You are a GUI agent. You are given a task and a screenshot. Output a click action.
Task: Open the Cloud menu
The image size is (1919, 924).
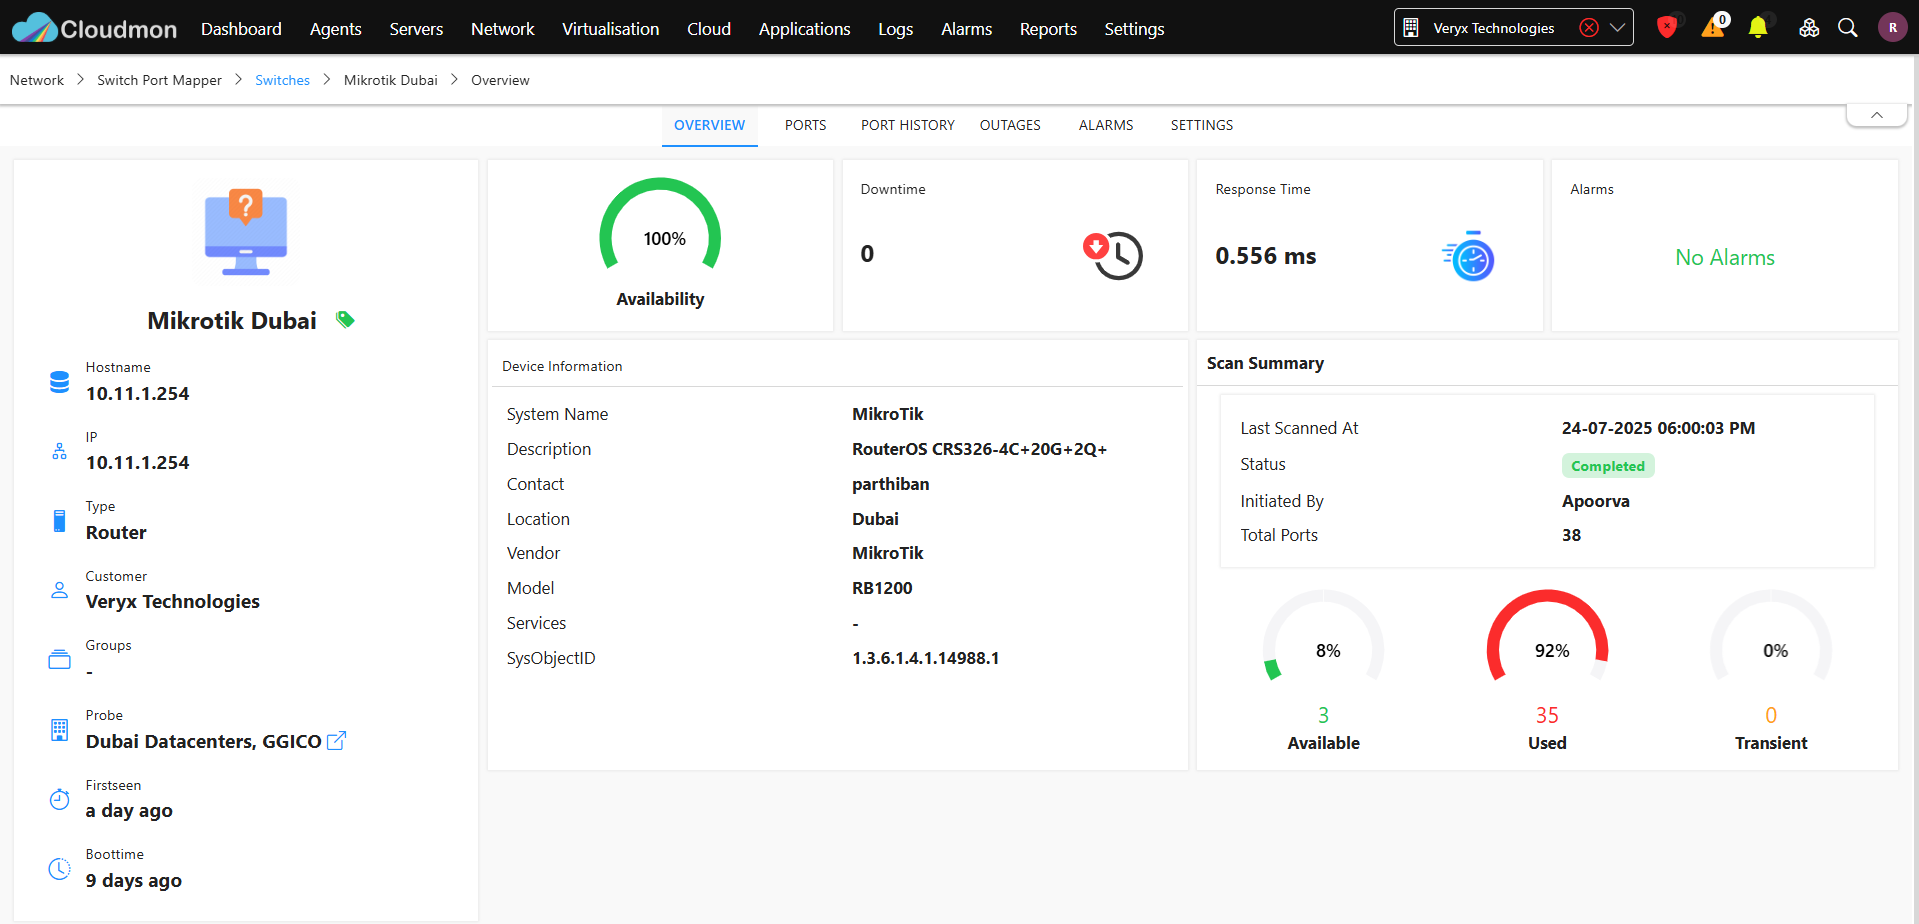pyautogui.click(x=709, y=29)
